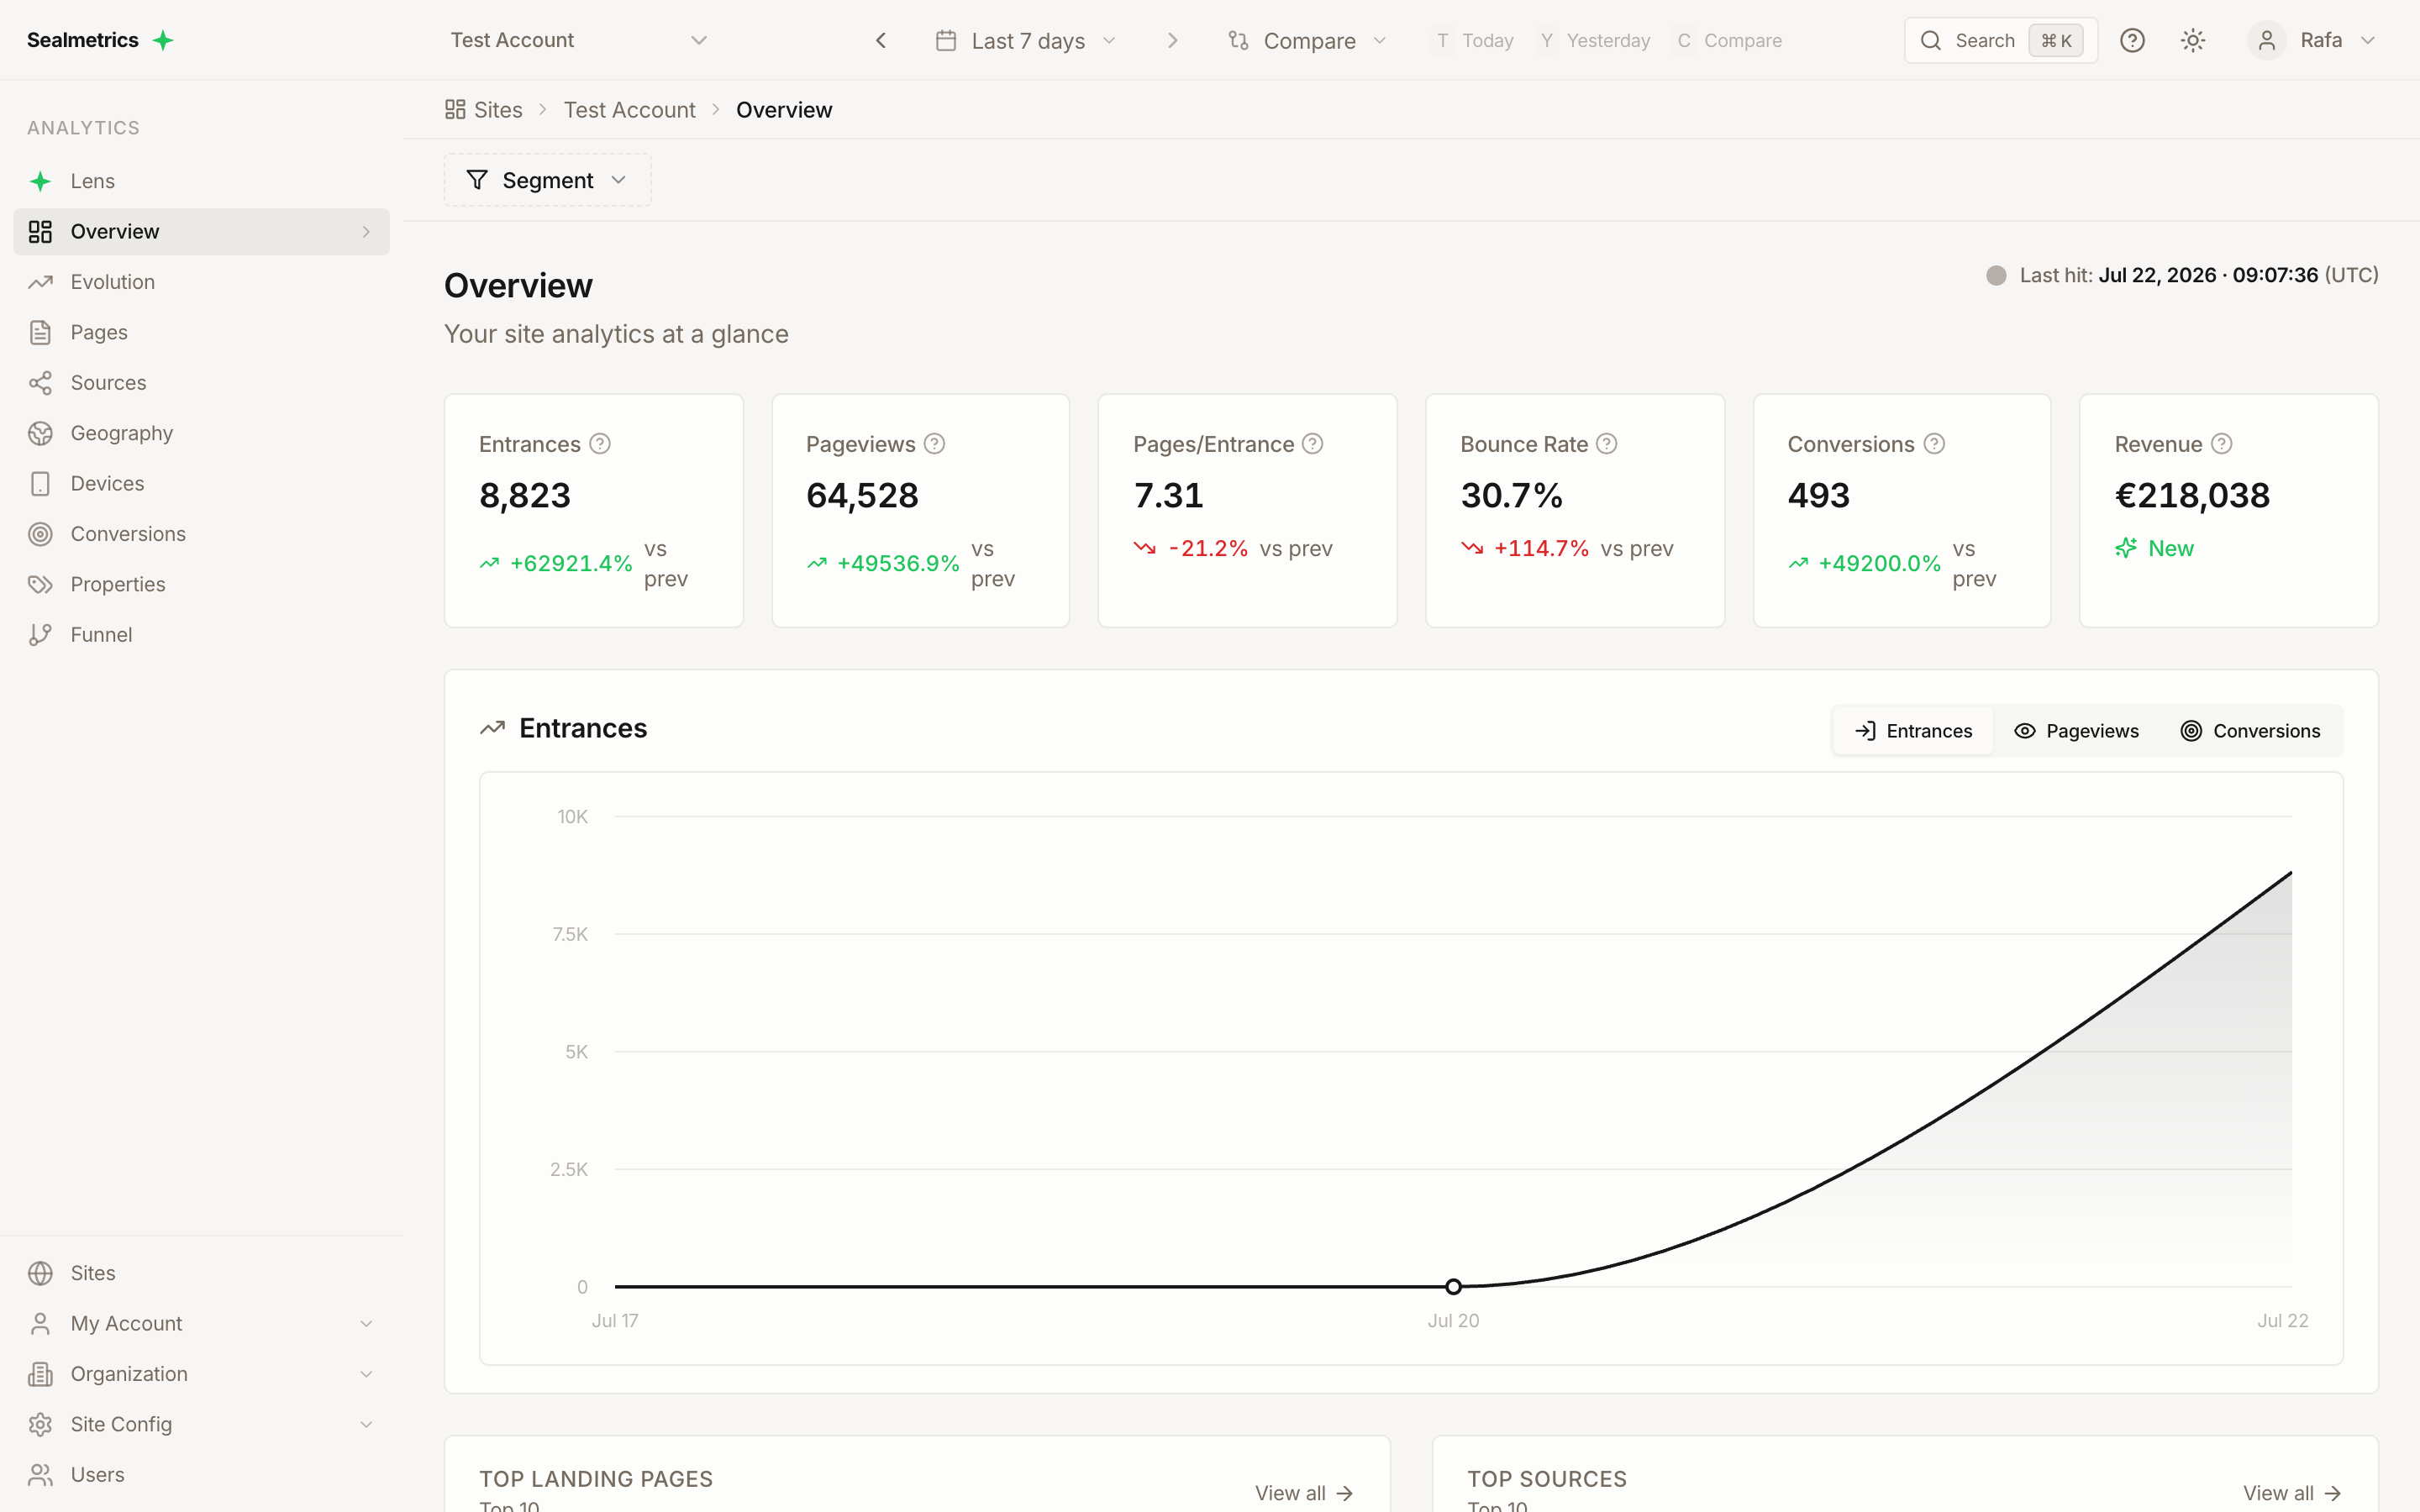
Task: Open the Lens sparkle icon
Action: 40,181
